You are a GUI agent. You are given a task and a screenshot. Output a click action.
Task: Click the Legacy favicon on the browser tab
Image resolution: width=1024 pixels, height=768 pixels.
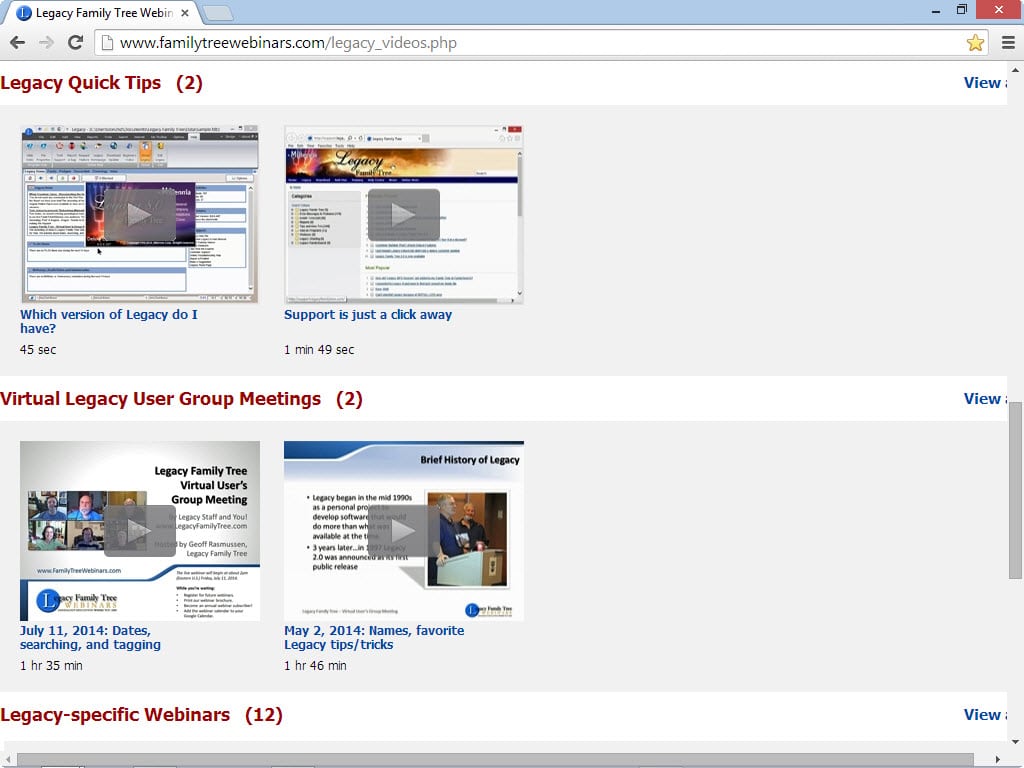click(x=24, y=13)
